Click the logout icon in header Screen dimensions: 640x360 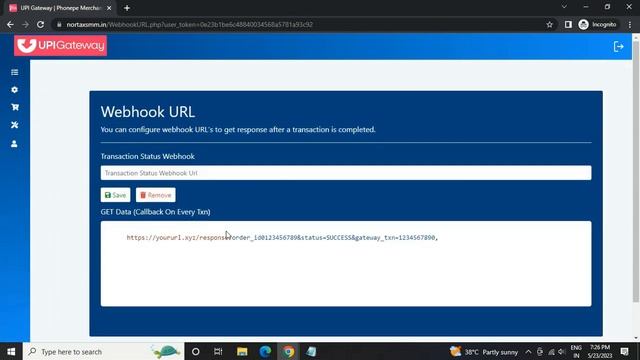(x=618, y=47)
